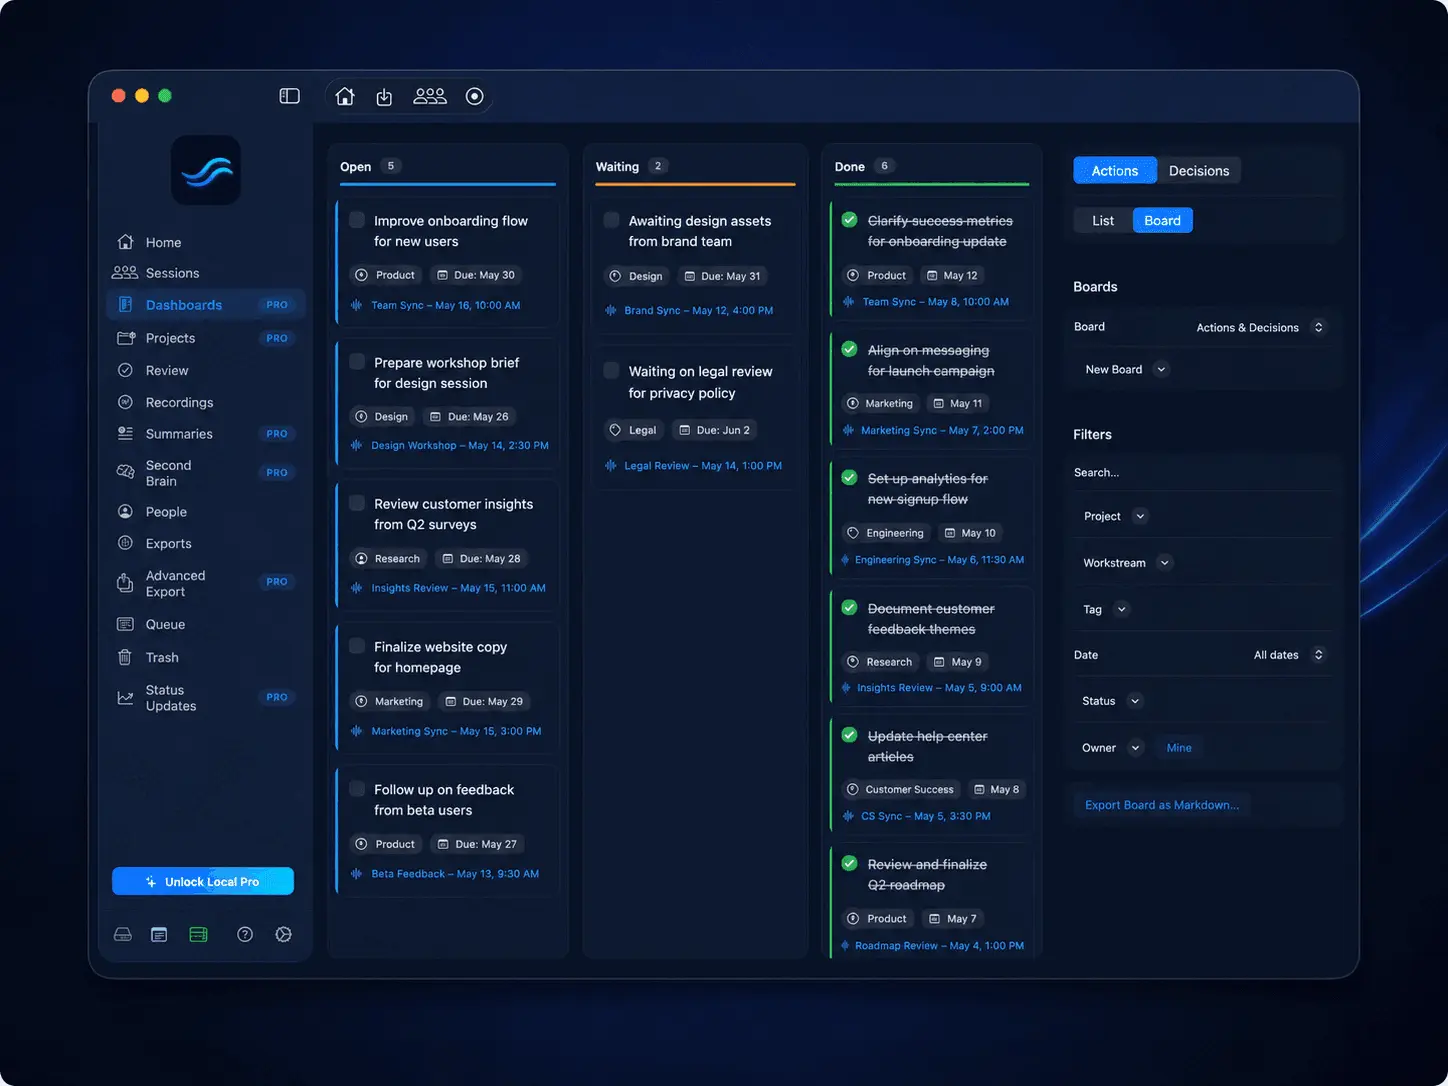
Task: Click the Second Brain icon
Action: tap(125, 472)
